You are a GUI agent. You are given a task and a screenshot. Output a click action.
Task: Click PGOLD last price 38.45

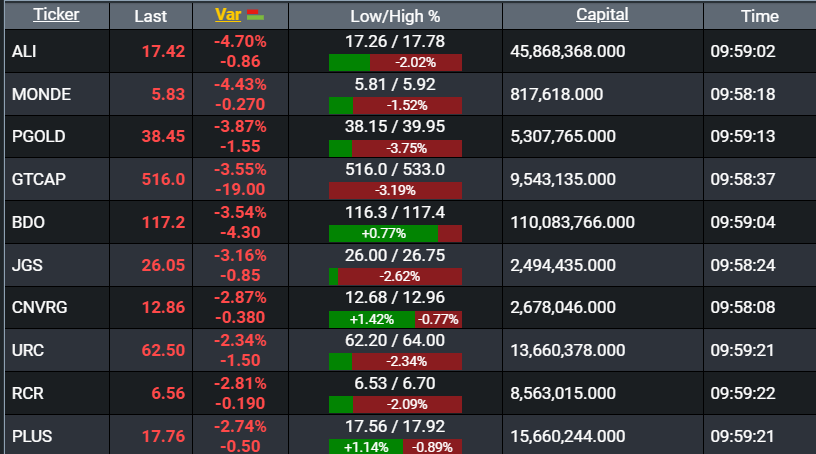pos(163,136)
